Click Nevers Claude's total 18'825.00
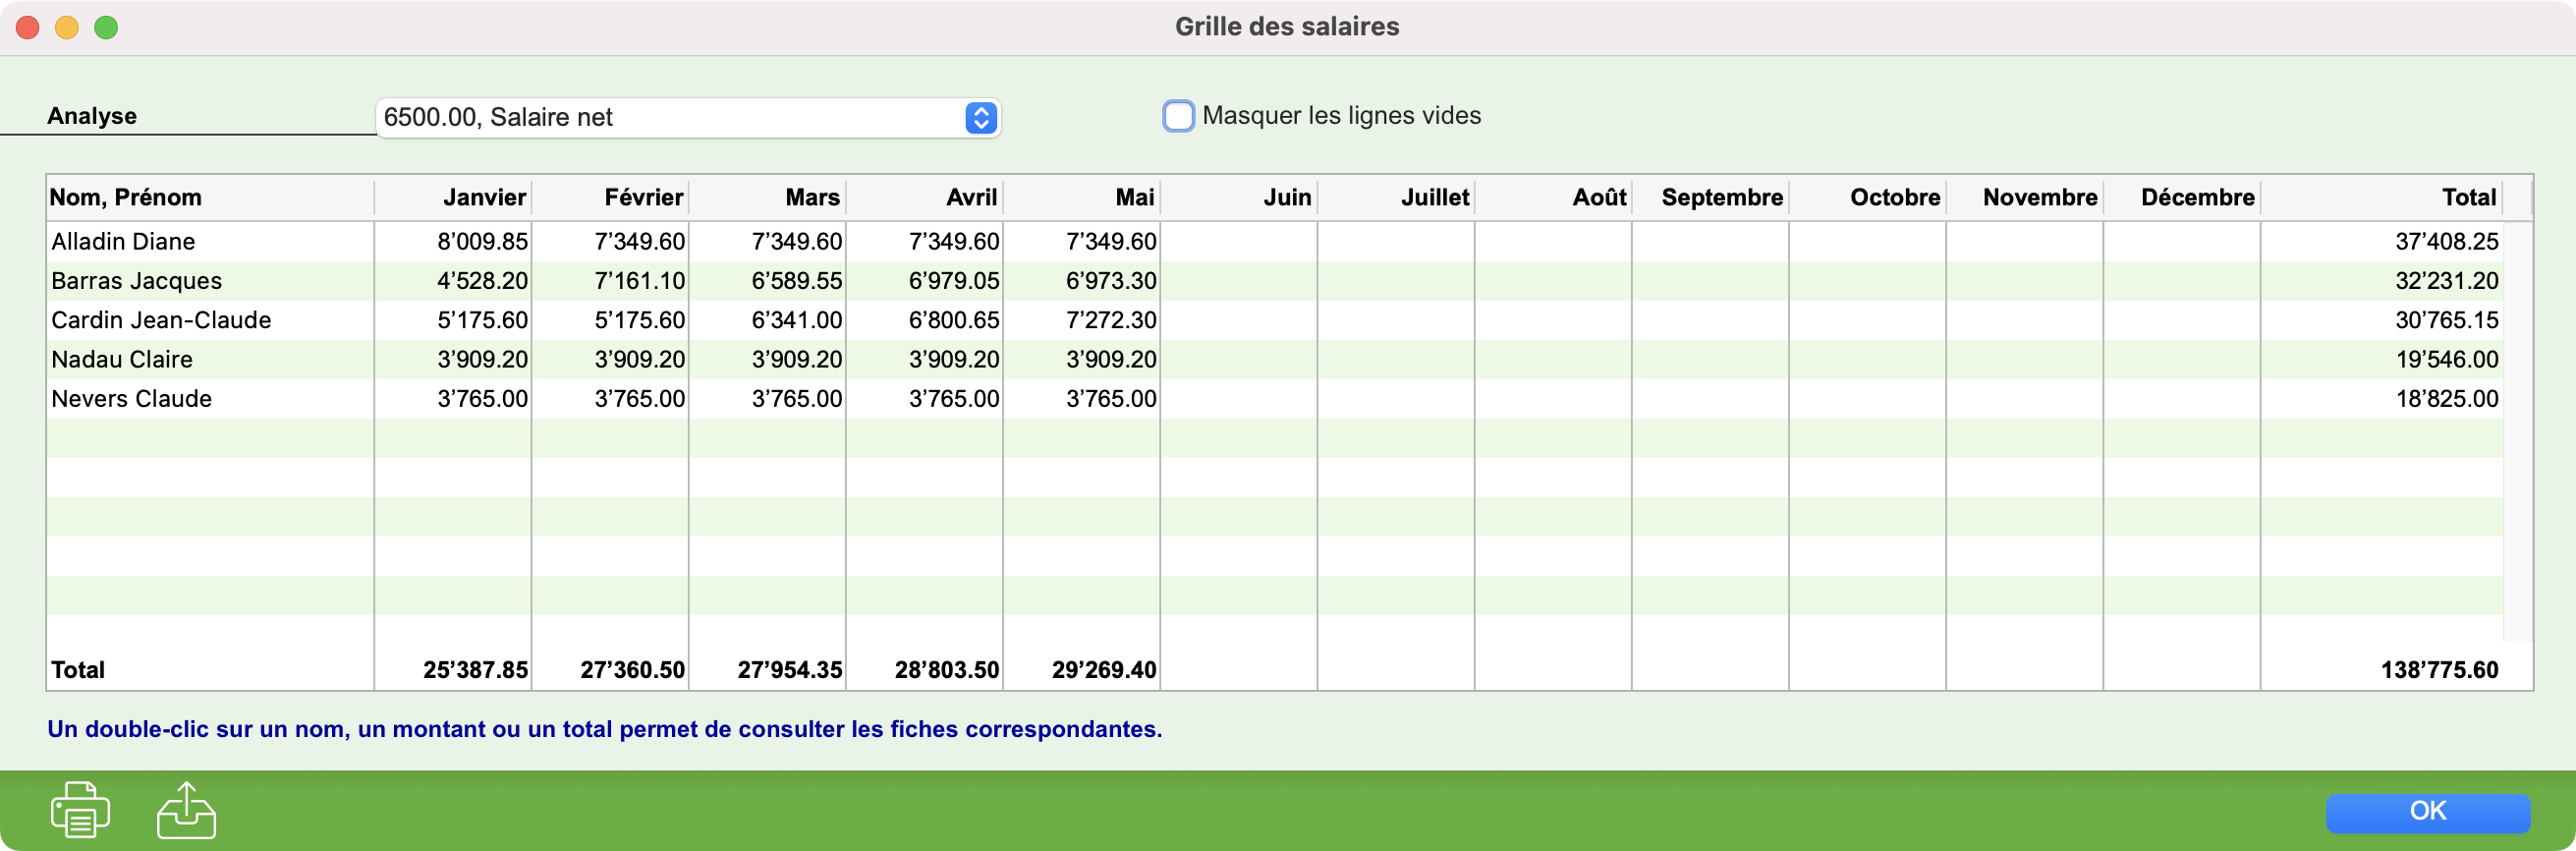 point(2446,398)
